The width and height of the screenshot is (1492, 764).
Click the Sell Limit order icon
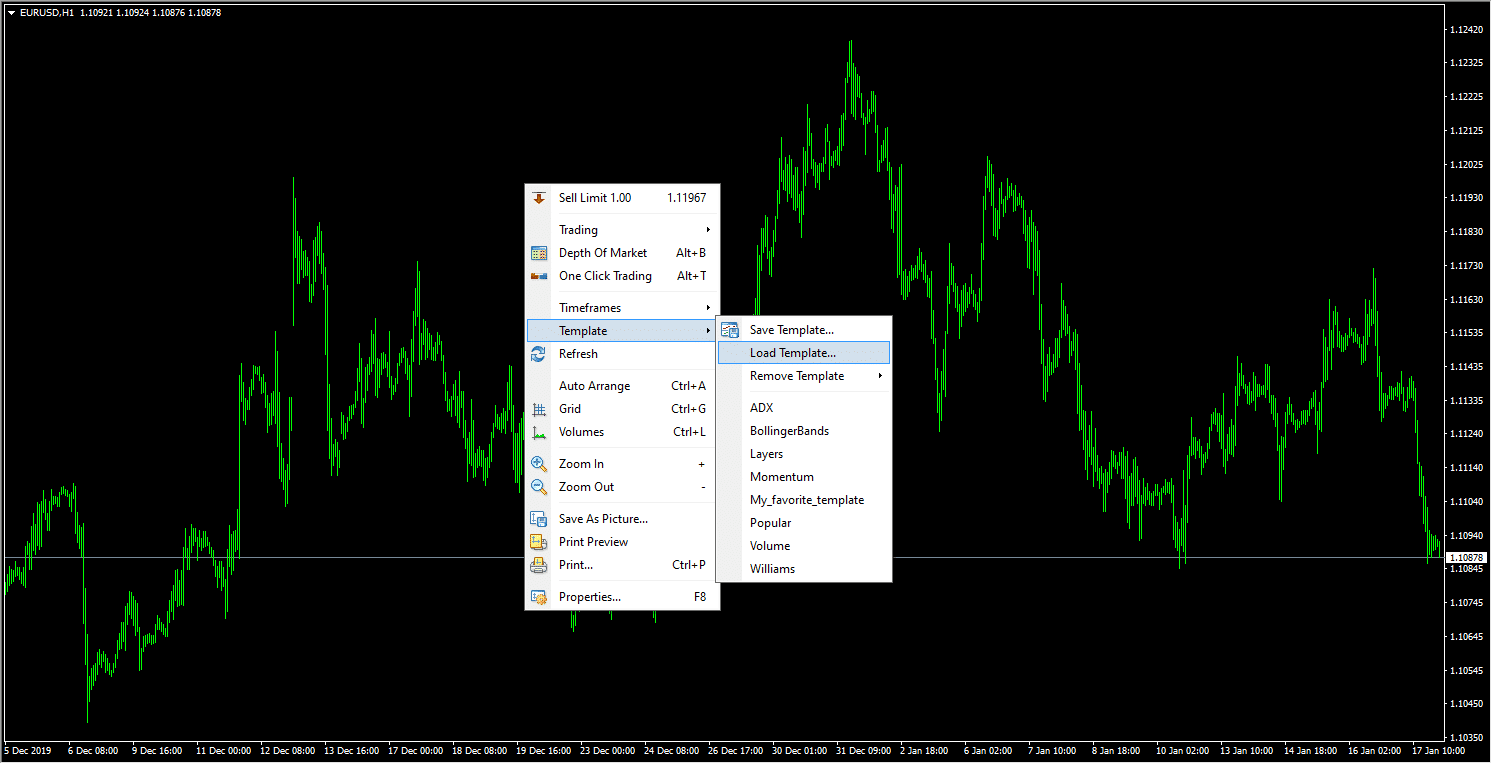[539, 198]
